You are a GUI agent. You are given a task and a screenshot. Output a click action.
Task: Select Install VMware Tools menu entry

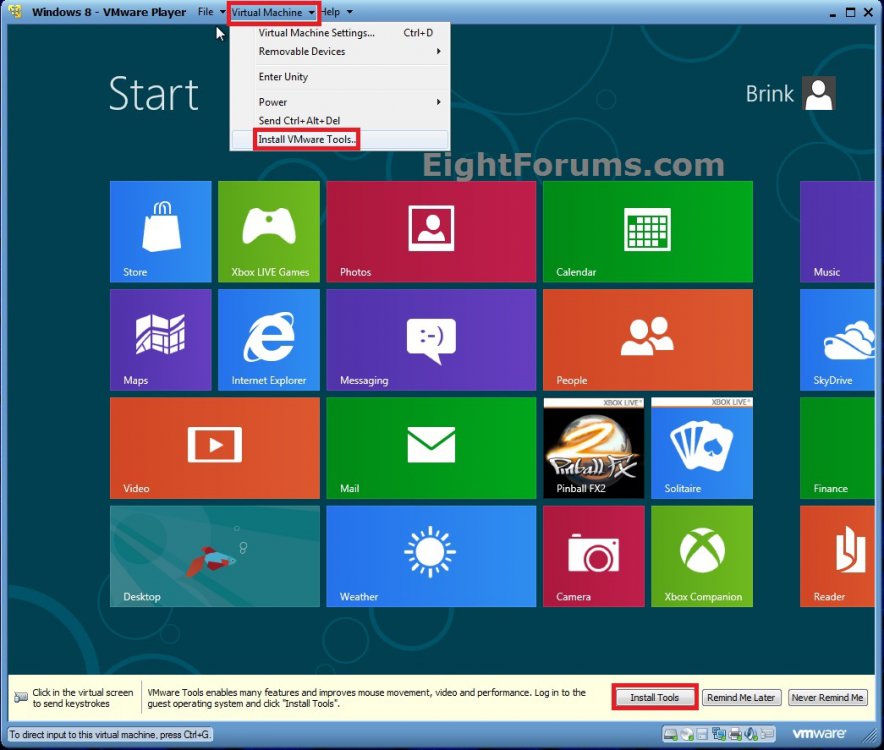(305, 140)
